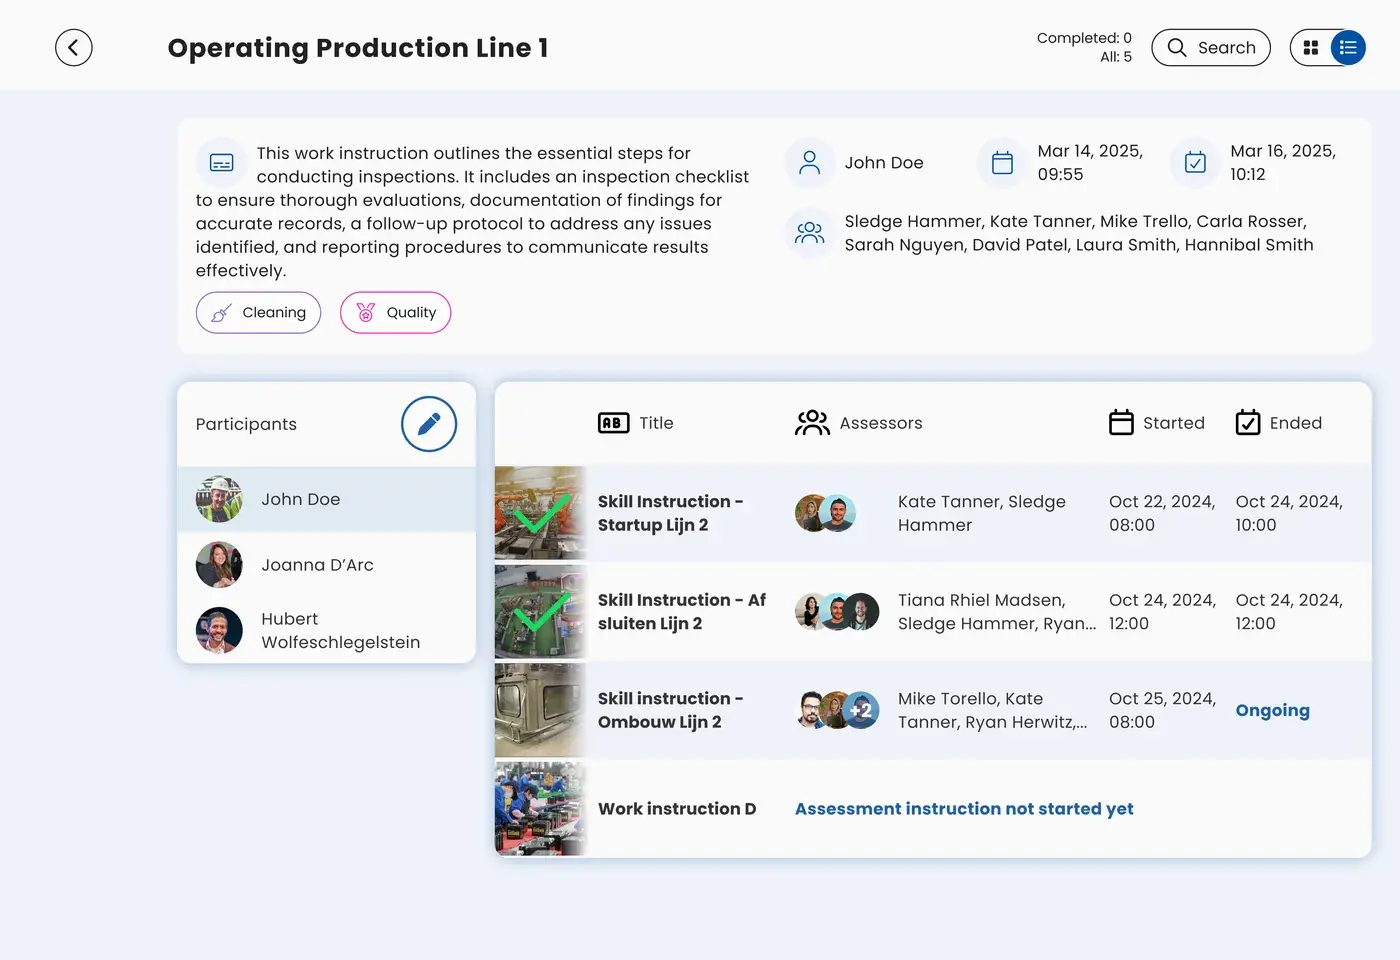
Task: Open John Doe's avatar photo
Action: (219, 499)
